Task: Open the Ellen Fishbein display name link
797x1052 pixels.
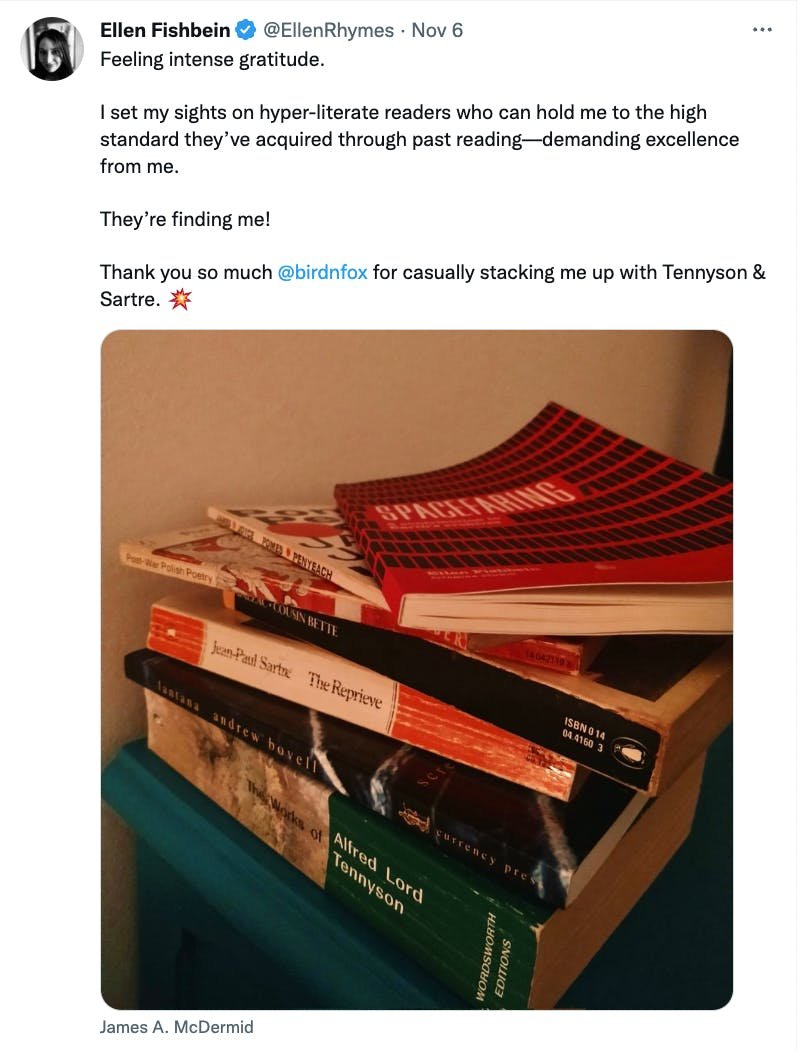Action: [x=165, y=30]
